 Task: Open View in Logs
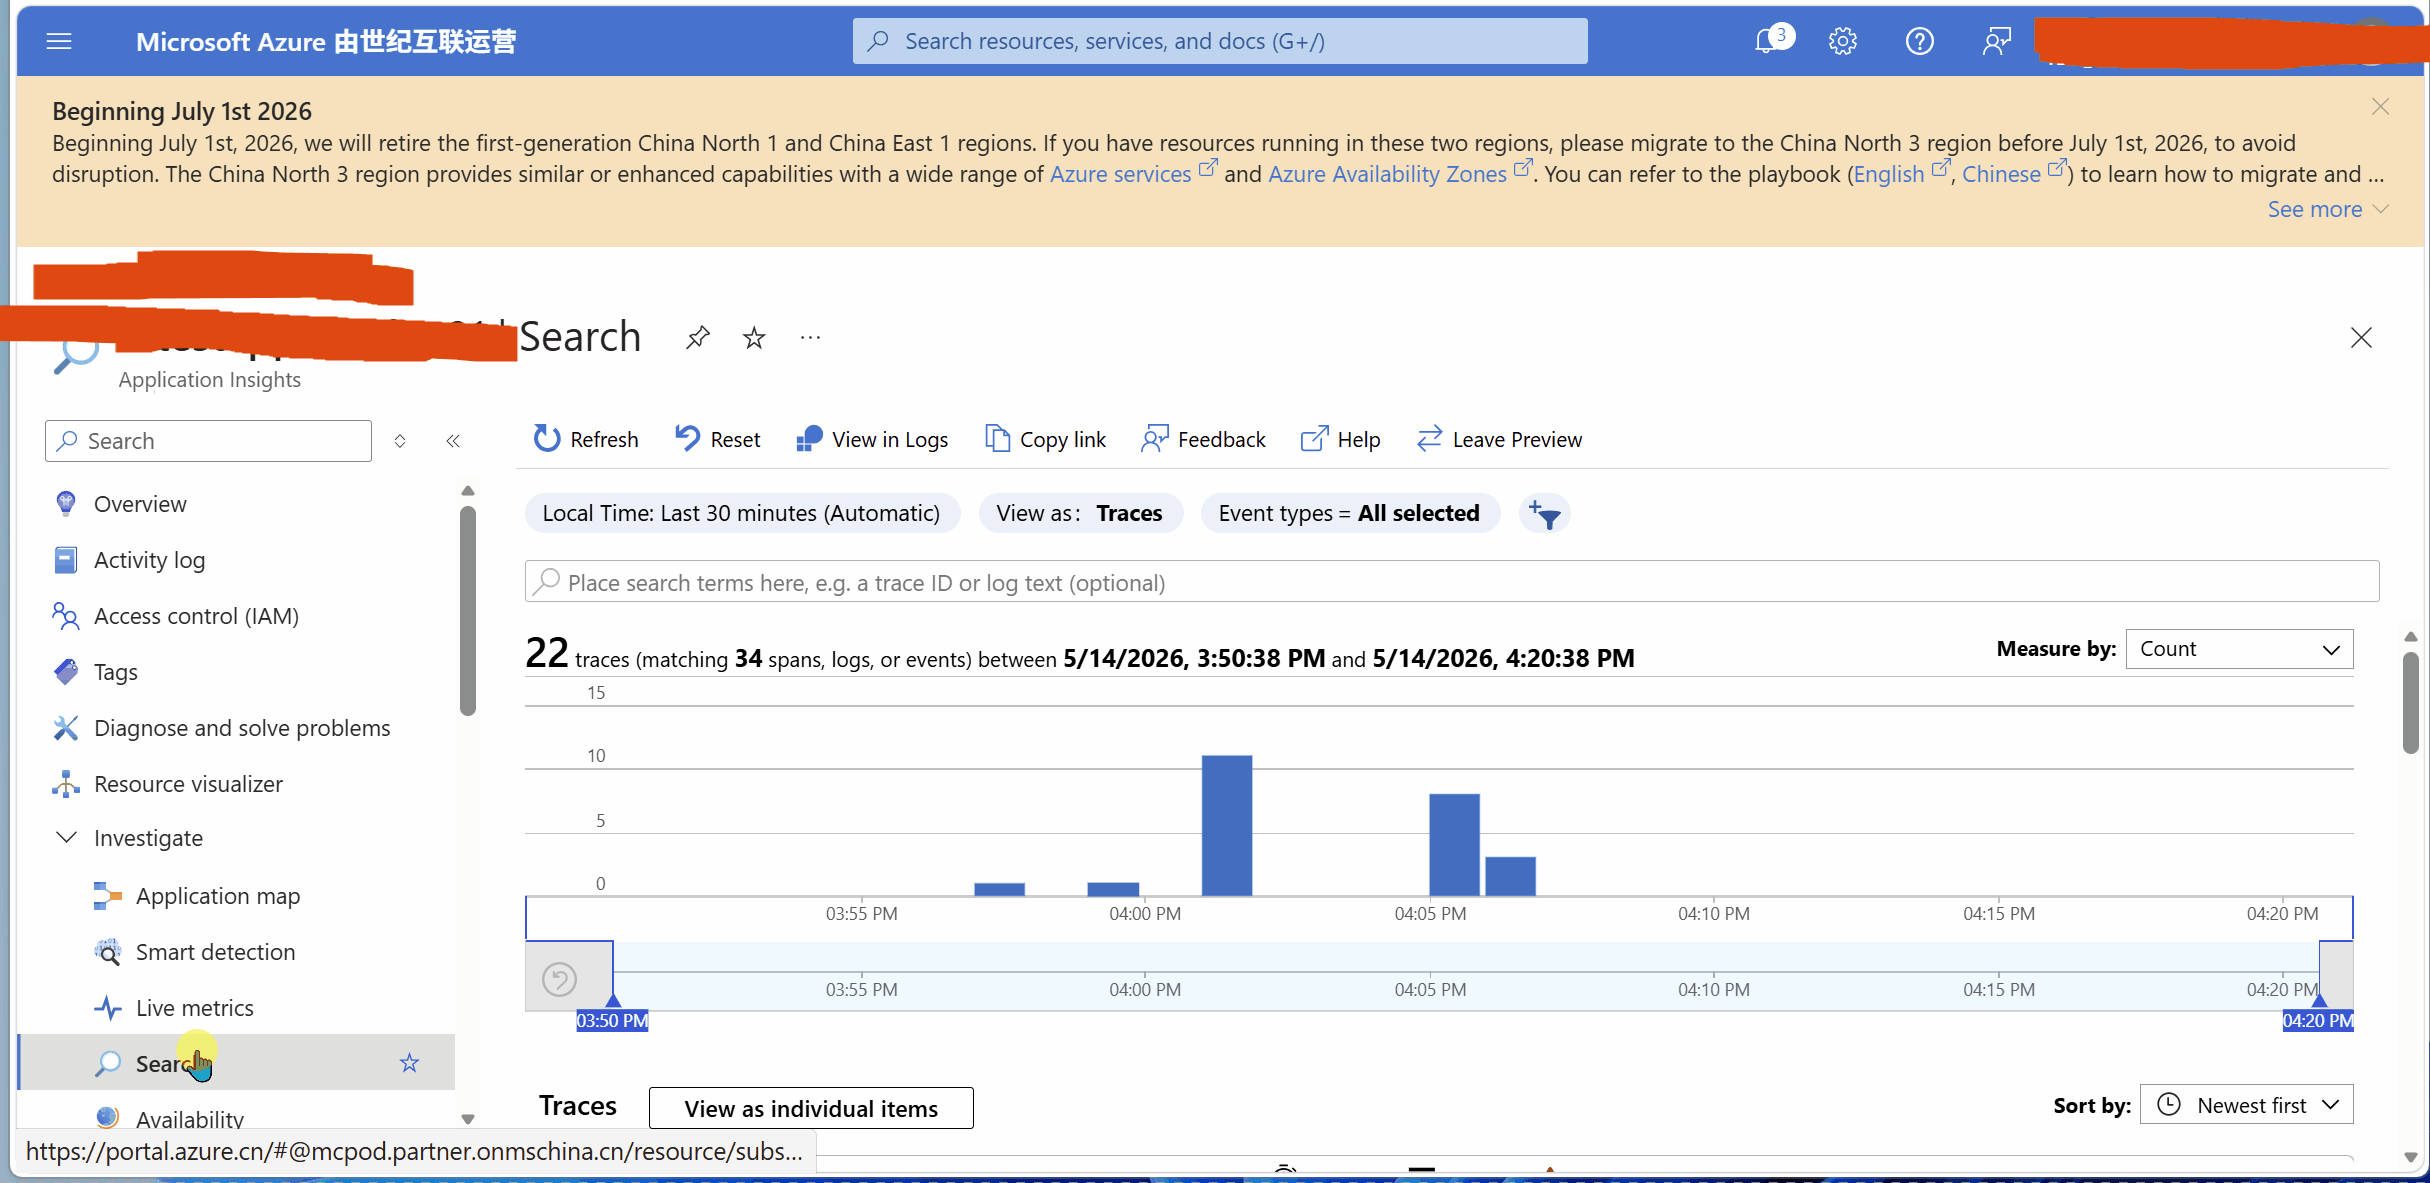[x=871, y=440]
